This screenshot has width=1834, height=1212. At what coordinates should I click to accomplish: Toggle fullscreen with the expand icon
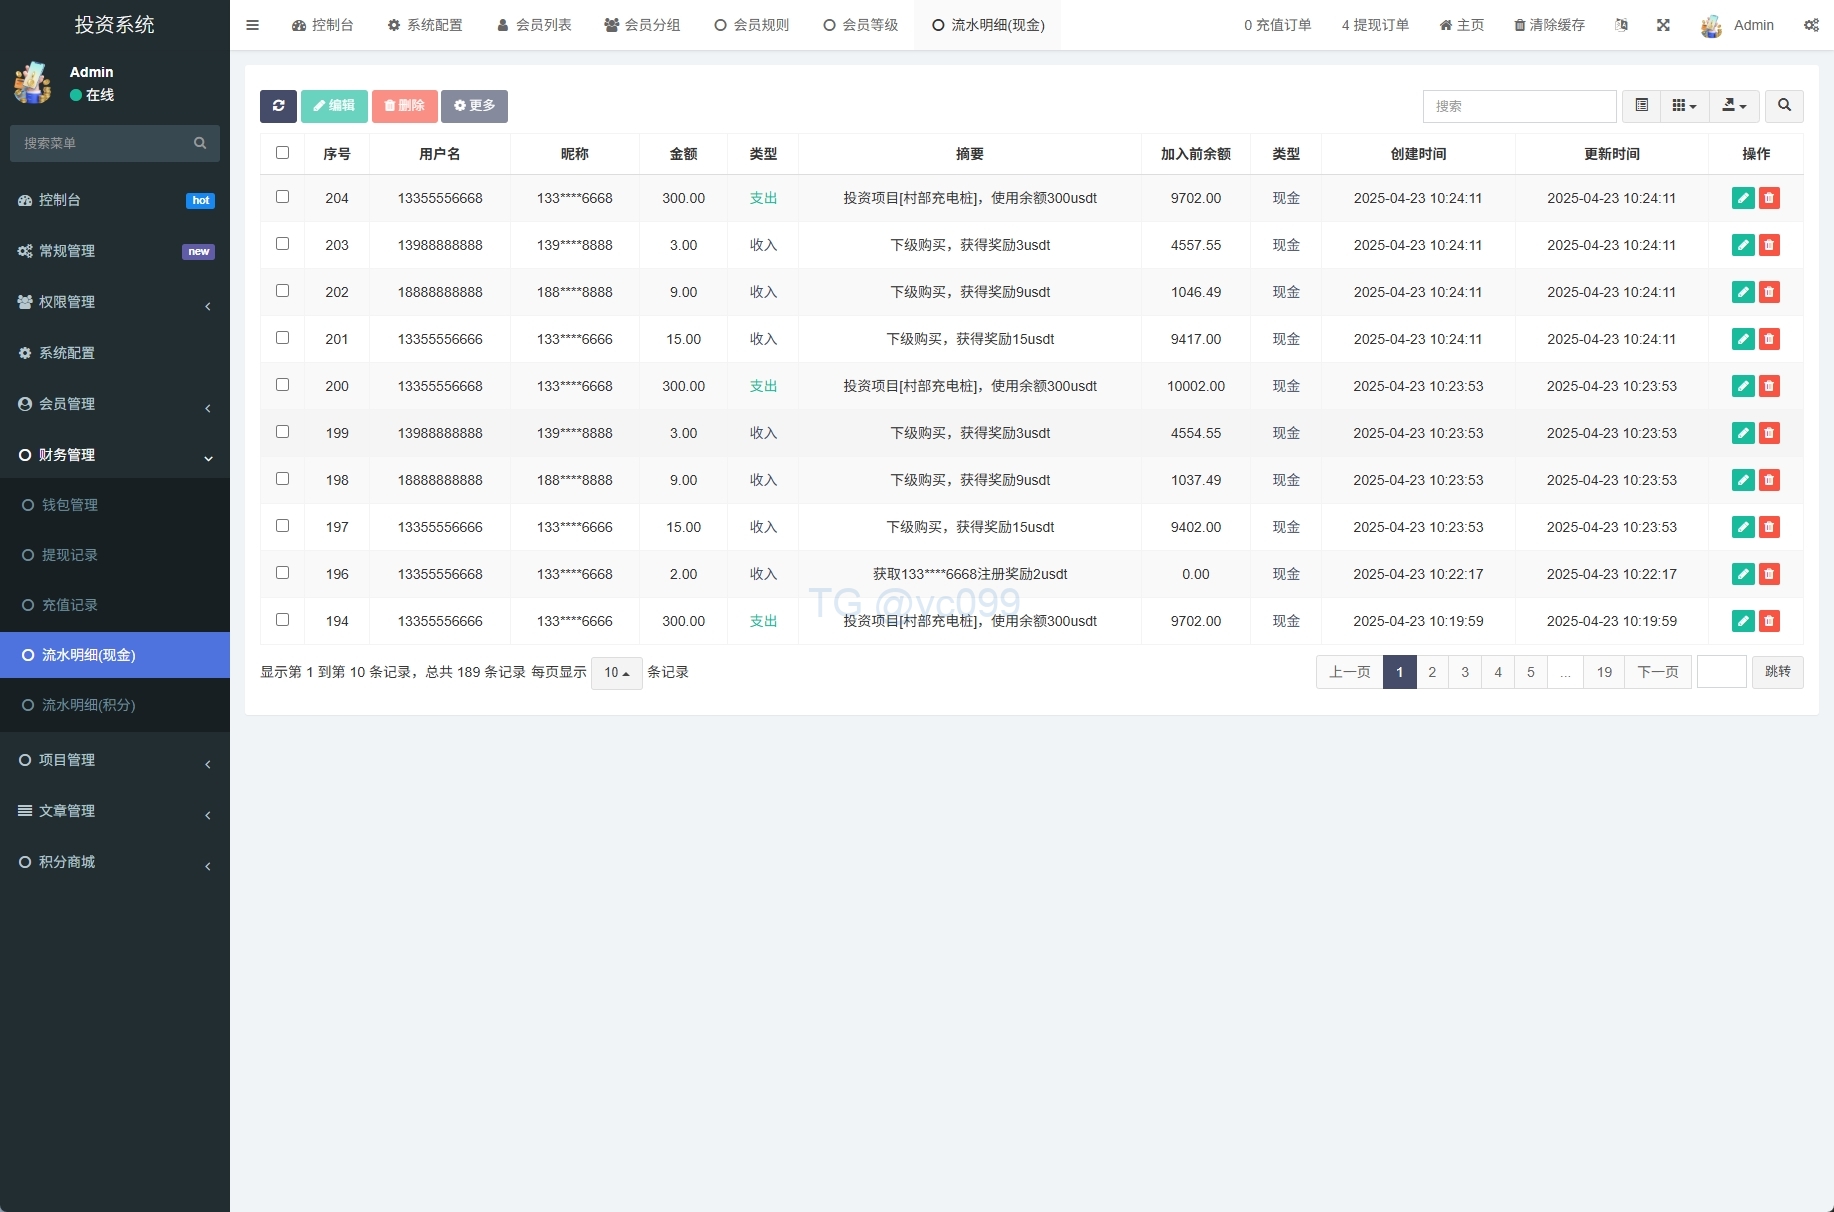point(1663,25)
